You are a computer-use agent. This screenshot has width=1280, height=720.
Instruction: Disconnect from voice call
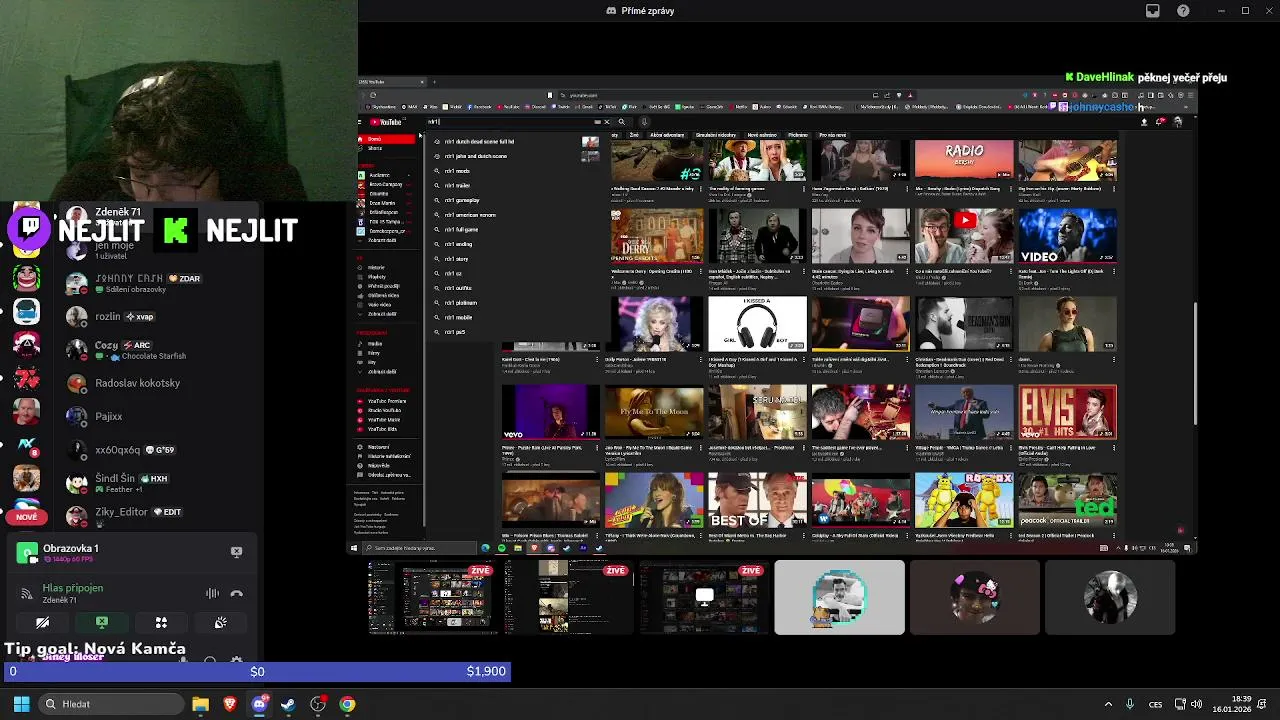[236, 593]
